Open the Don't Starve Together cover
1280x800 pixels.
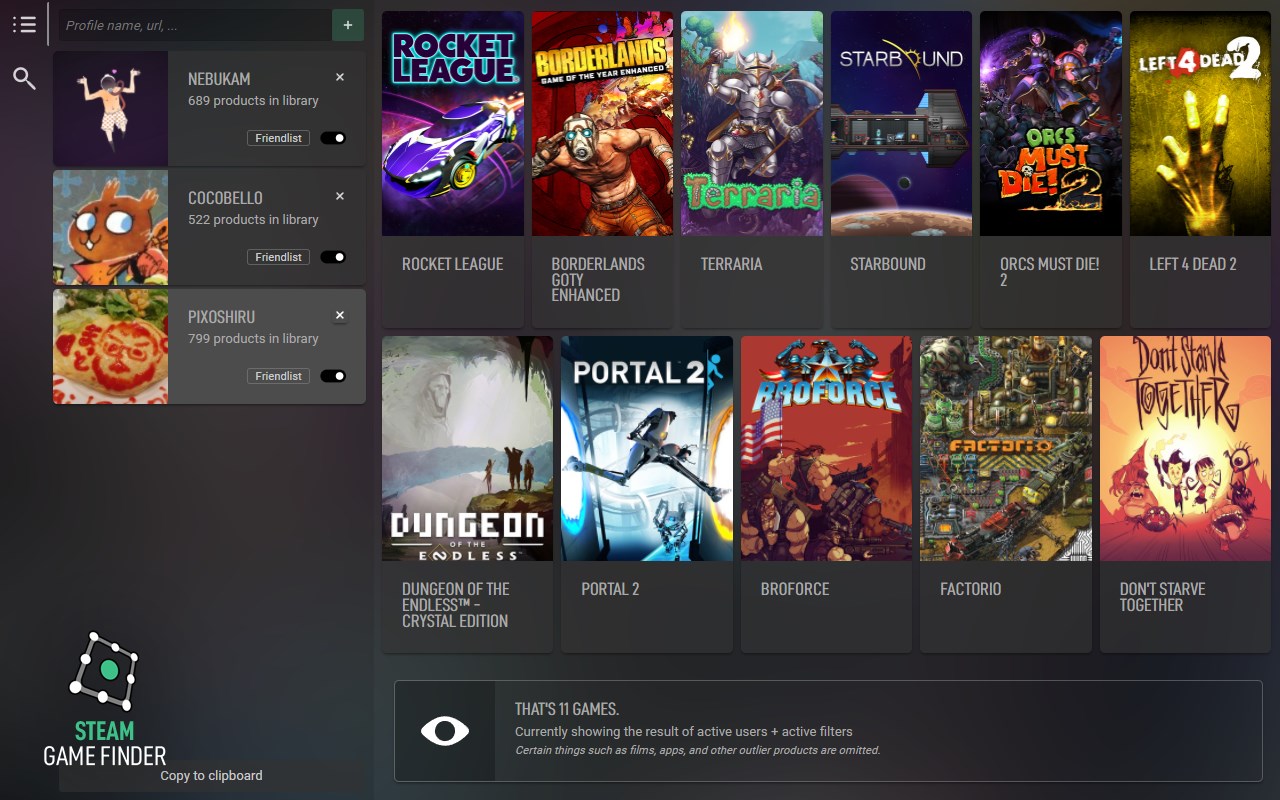pyautogui.click(x=1186, y=448)
